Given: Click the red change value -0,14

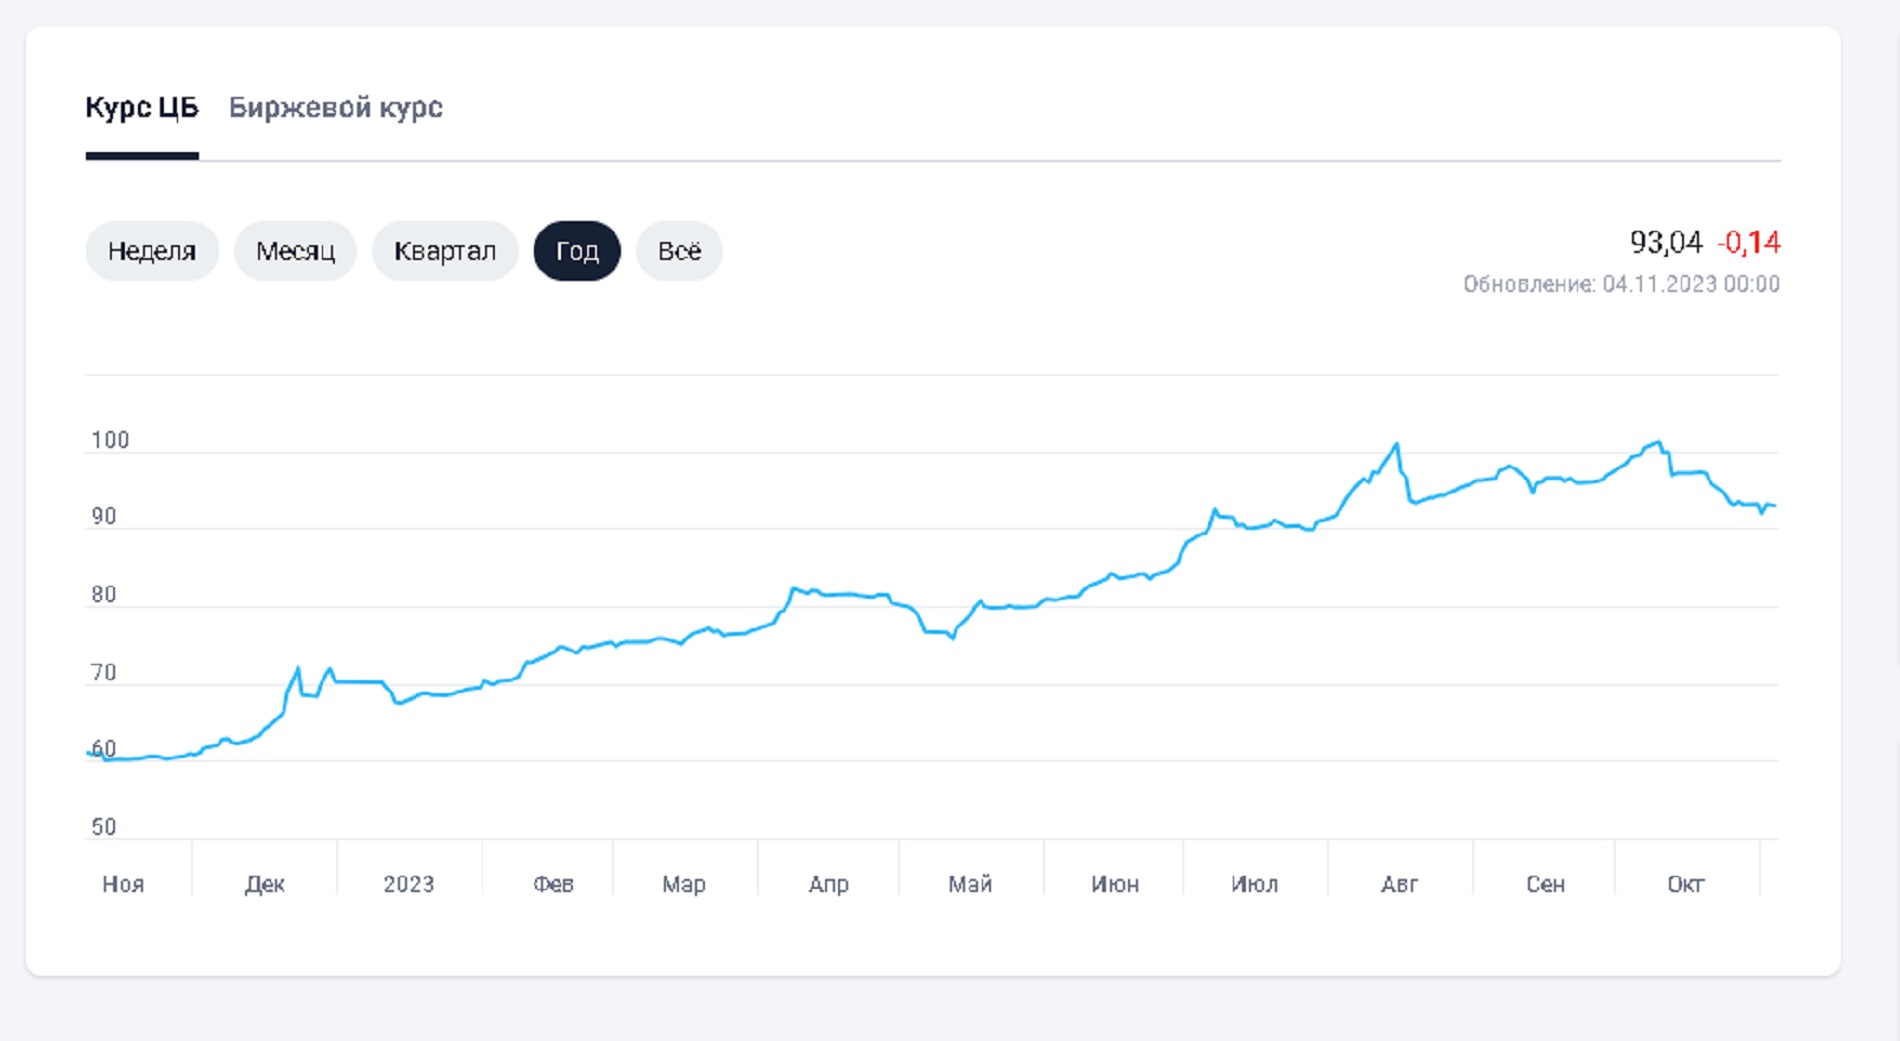Looking at the screenshot, I should tap(1749, 242).
